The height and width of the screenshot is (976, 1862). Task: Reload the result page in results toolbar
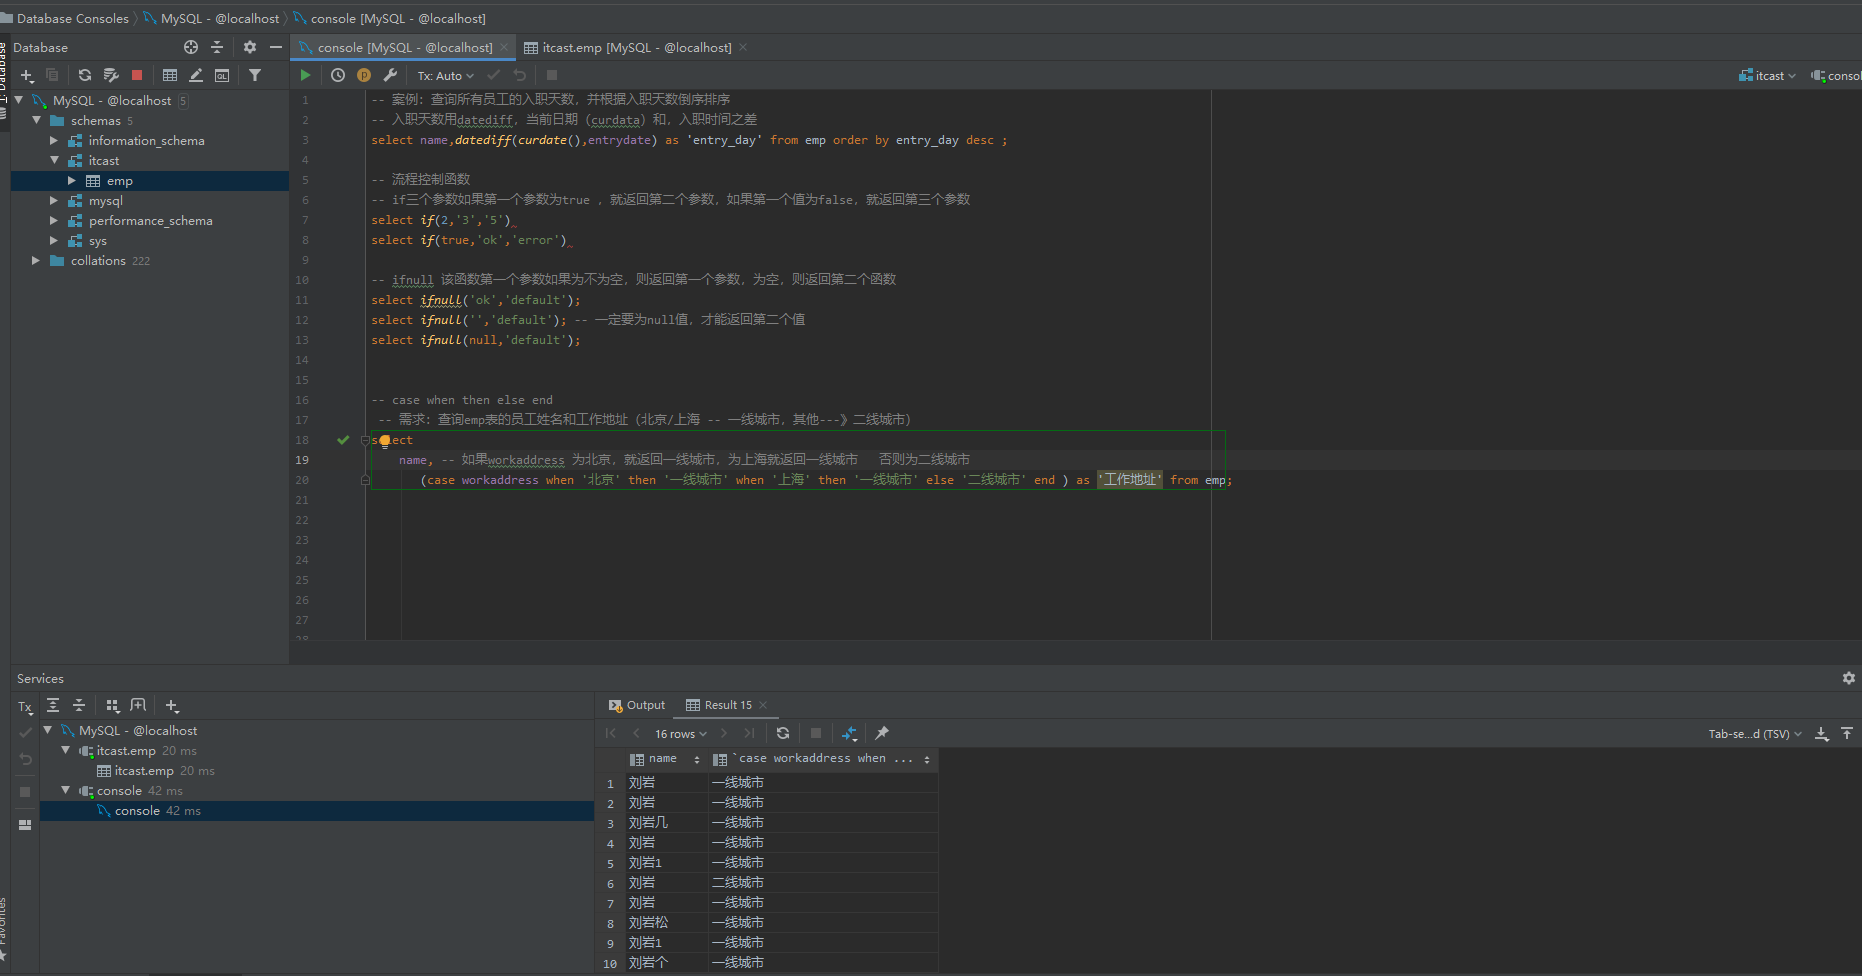[x=783, y=733]
